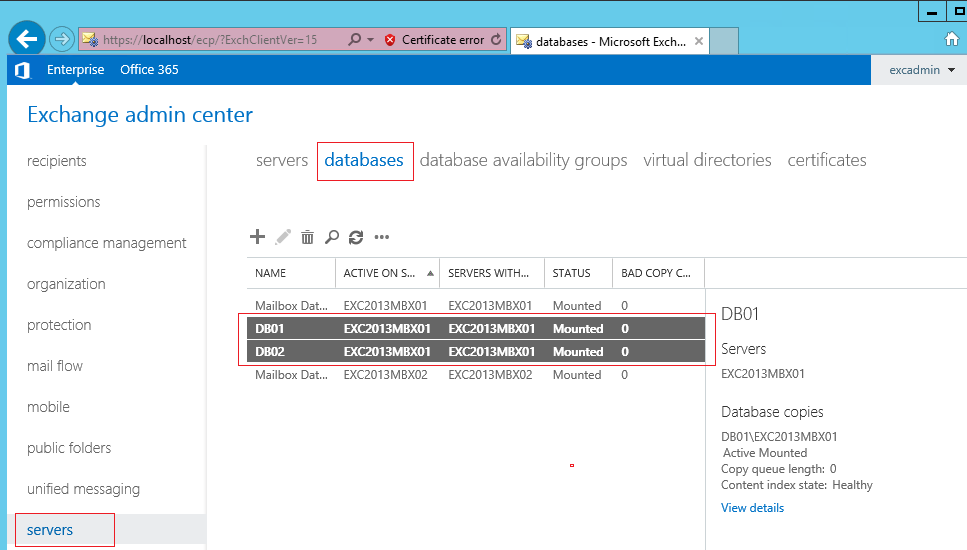Click the browser Forward arrow button
Screen dimensions: 967x550
coord(62,39)
